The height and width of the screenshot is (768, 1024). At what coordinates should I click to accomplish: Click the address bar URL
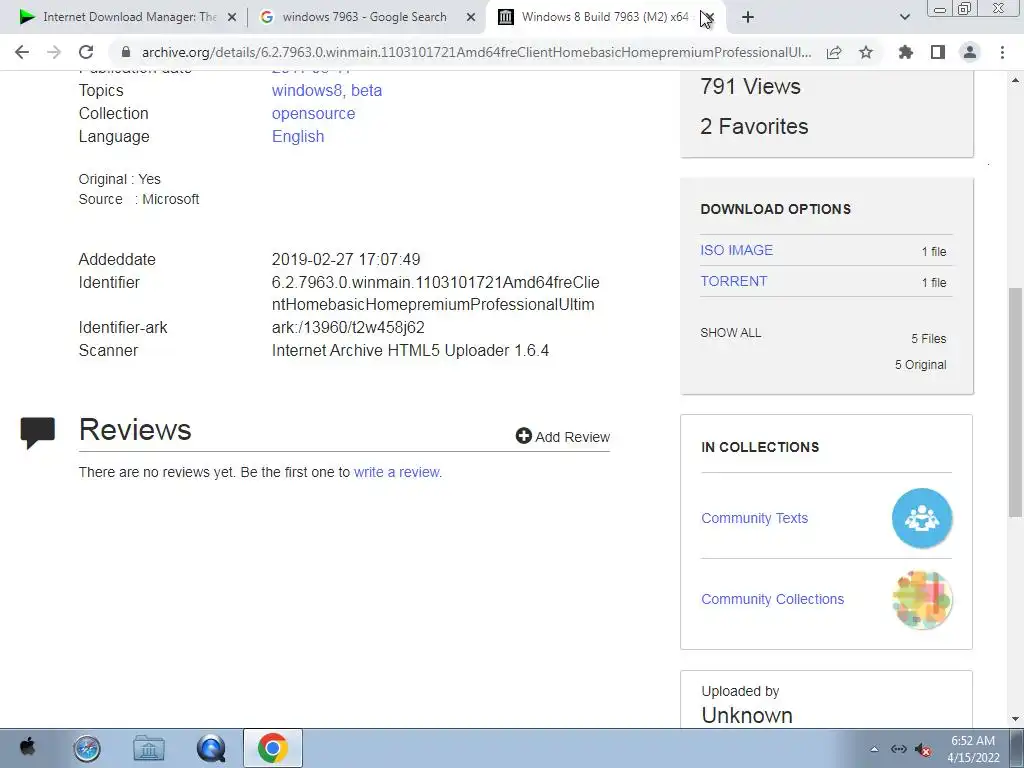[476, 52]
